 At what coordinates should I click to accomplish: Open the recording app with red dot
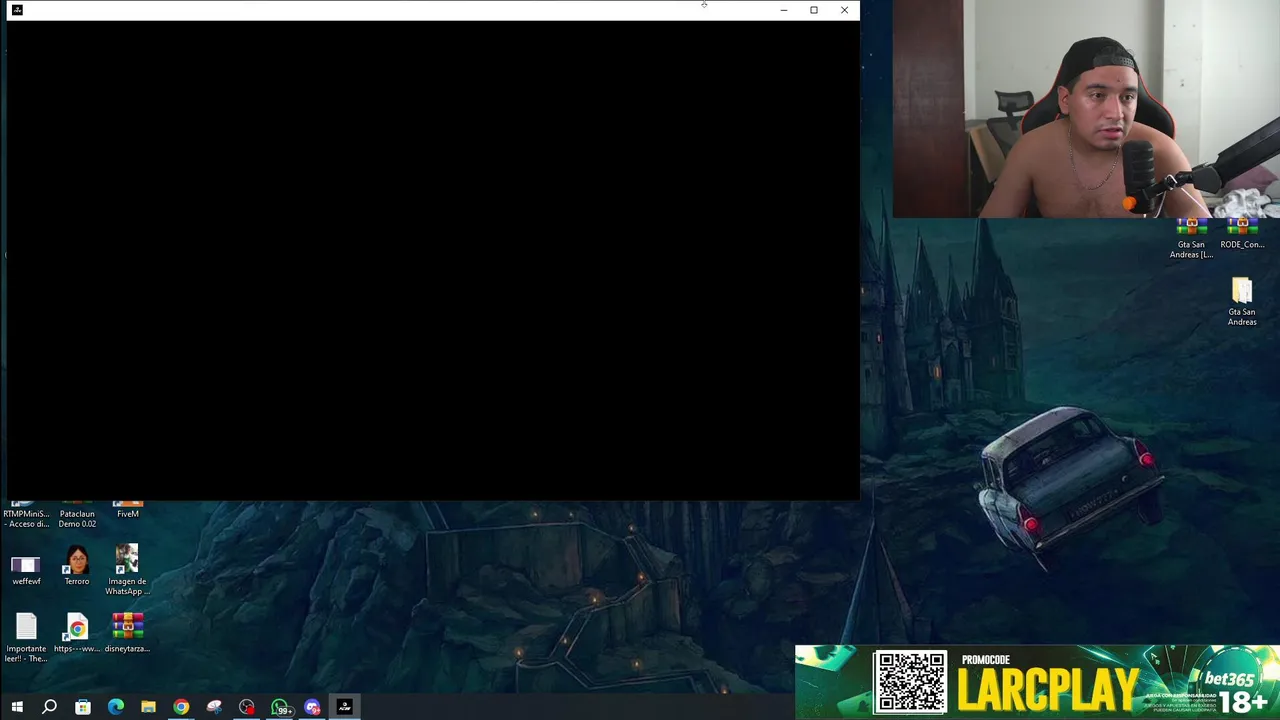pos(247,707)
